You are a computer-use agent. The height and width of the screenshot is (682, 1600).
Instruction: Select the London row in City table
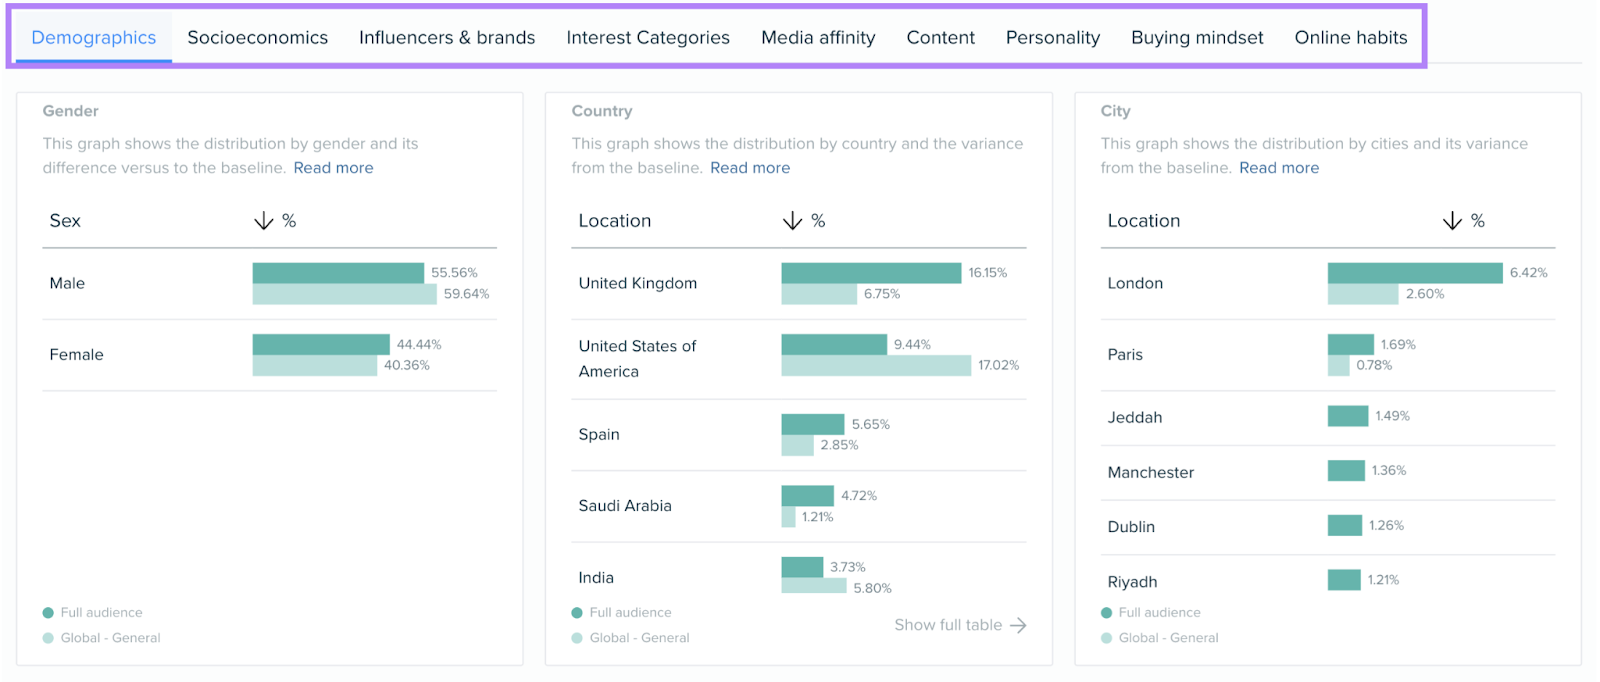click(x=1135, y=283)
